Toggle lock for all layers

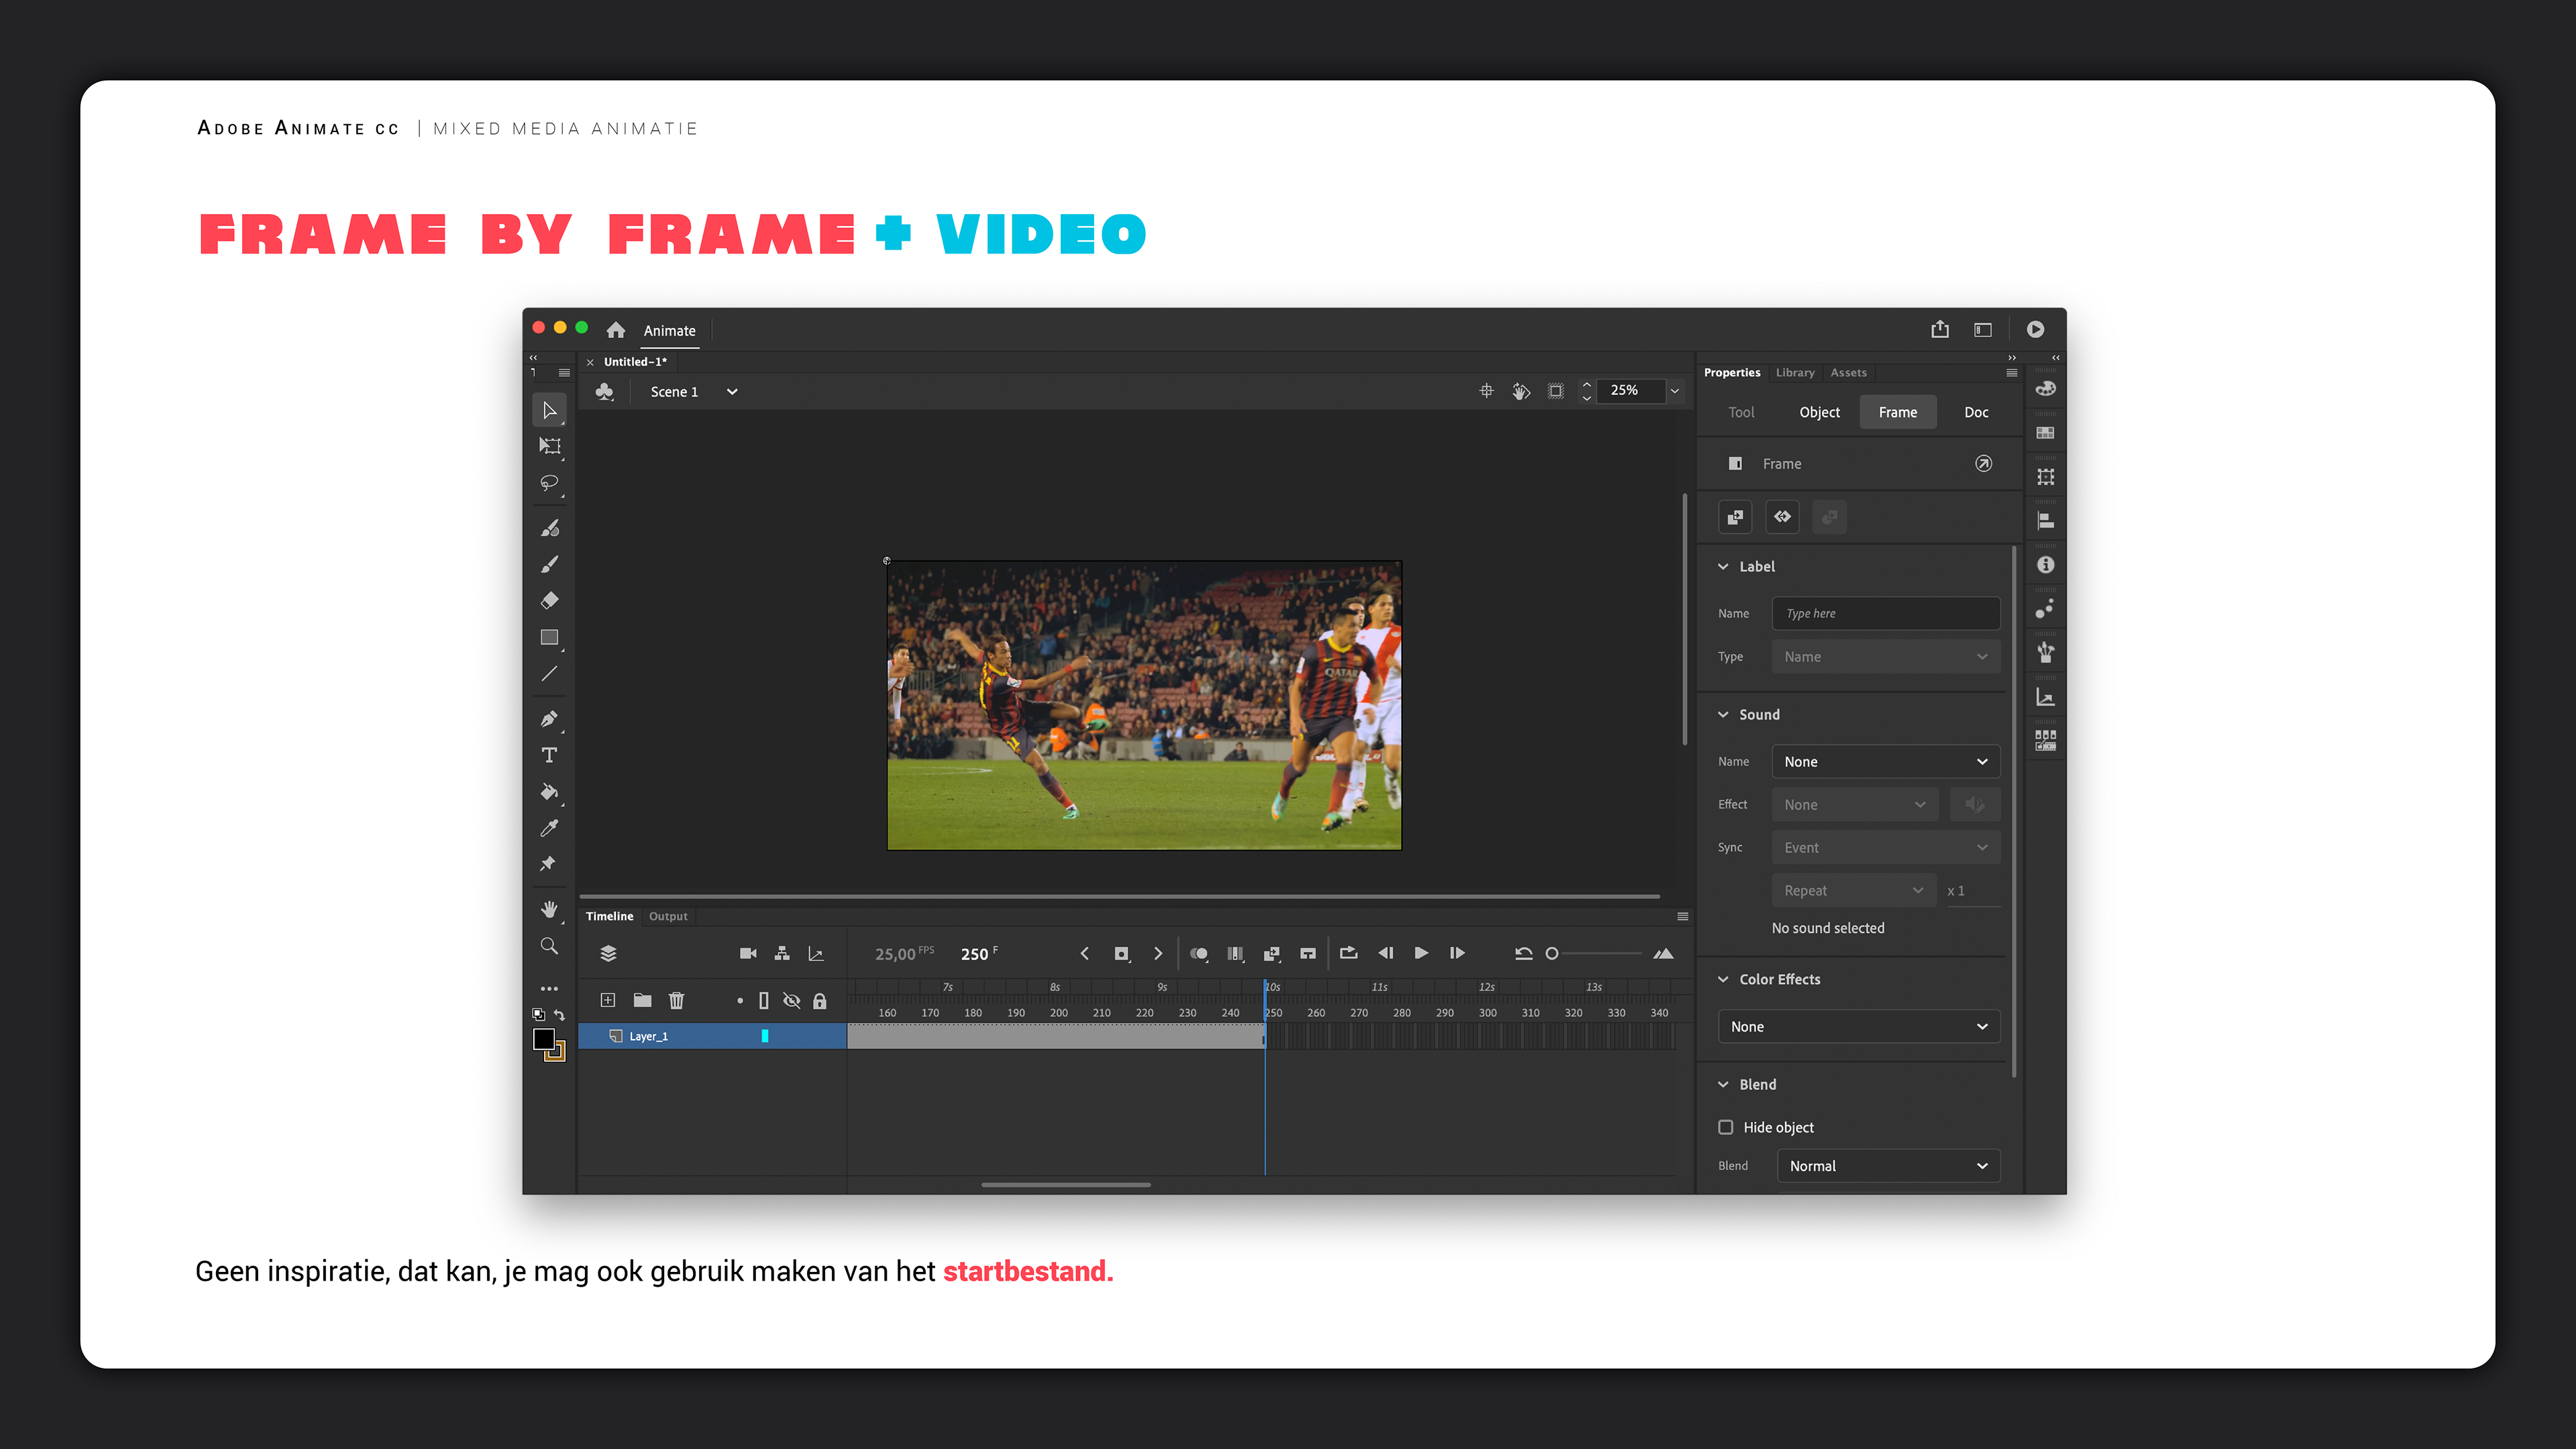coord(820,1000)
